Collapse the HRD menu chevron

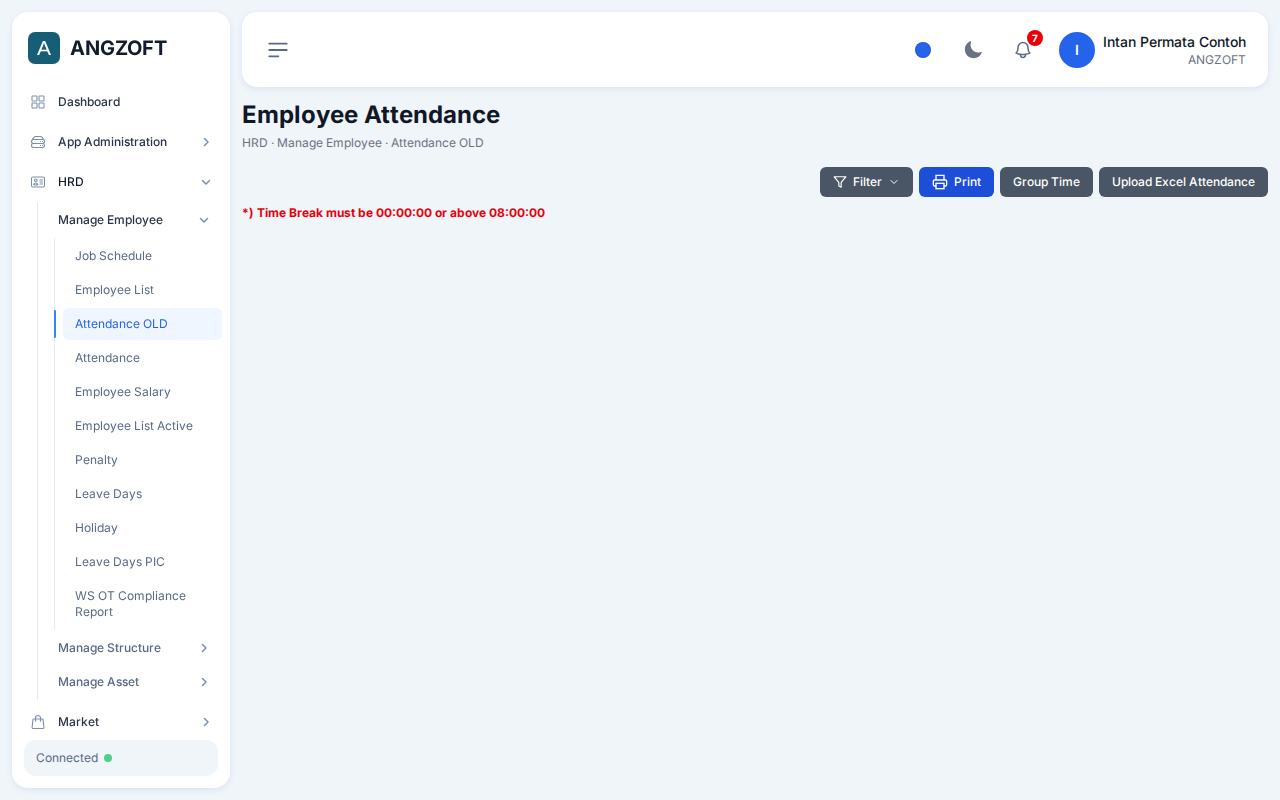click(206, 182)
